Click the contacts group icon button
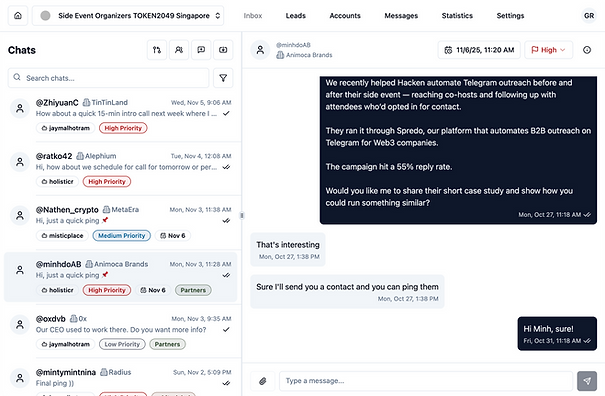This screenshot has height=396, width=605. [x=179, y=50]
